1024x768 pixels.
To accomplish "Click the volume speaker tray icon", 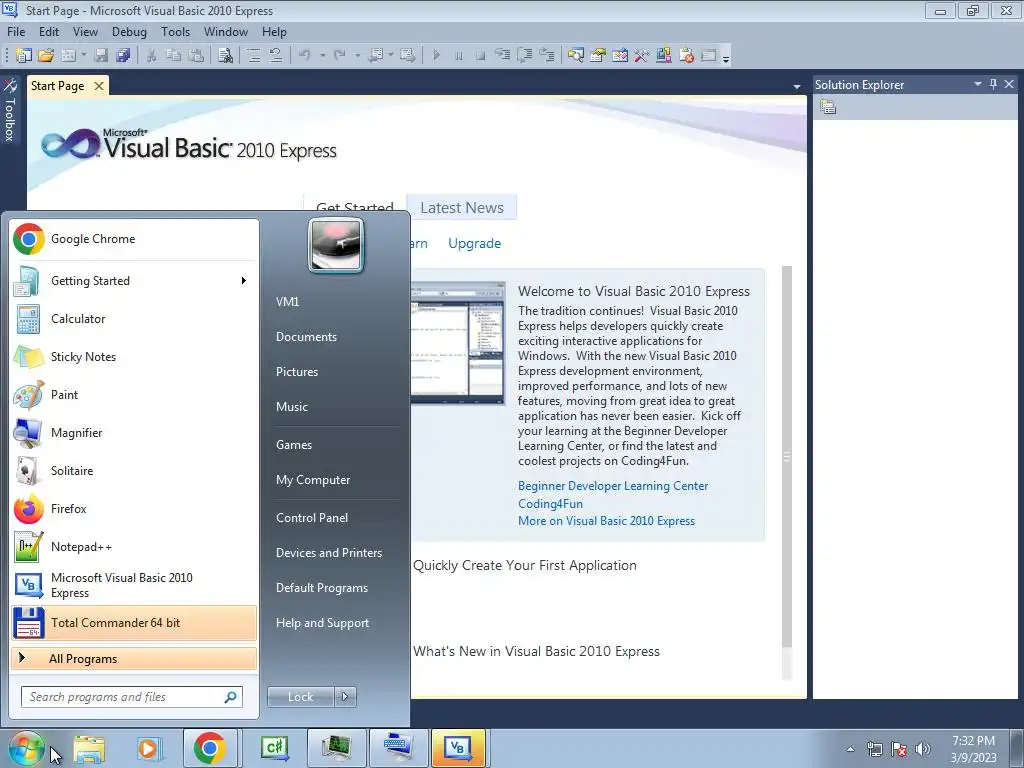I will coord(922,749).
